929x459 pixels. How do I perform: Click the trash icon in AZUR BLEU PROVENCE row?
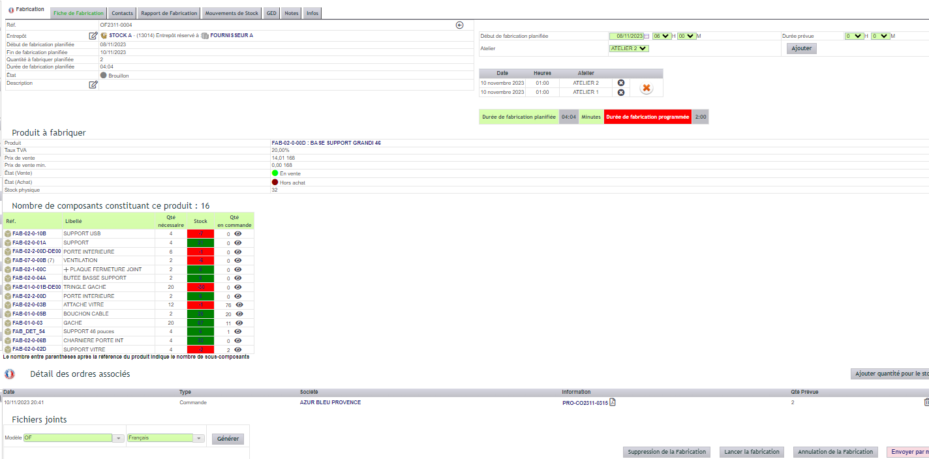point(926,402)
